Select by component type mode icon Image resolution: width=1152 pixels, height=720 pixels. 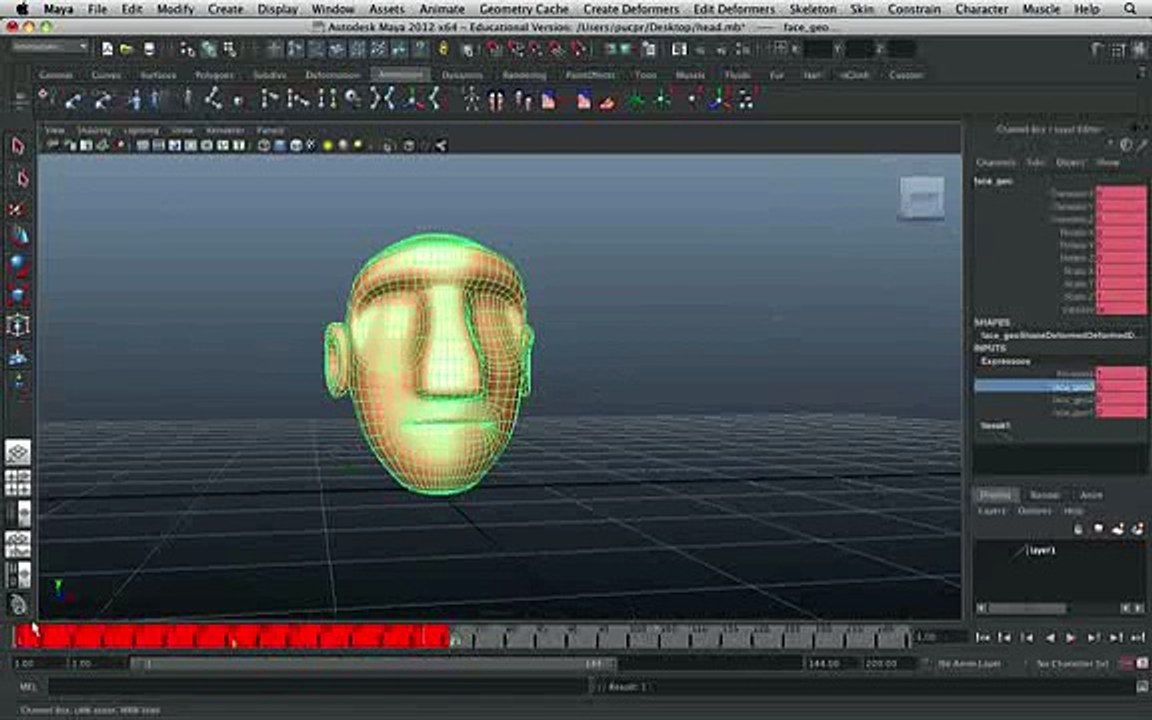(x=230, y=49)
